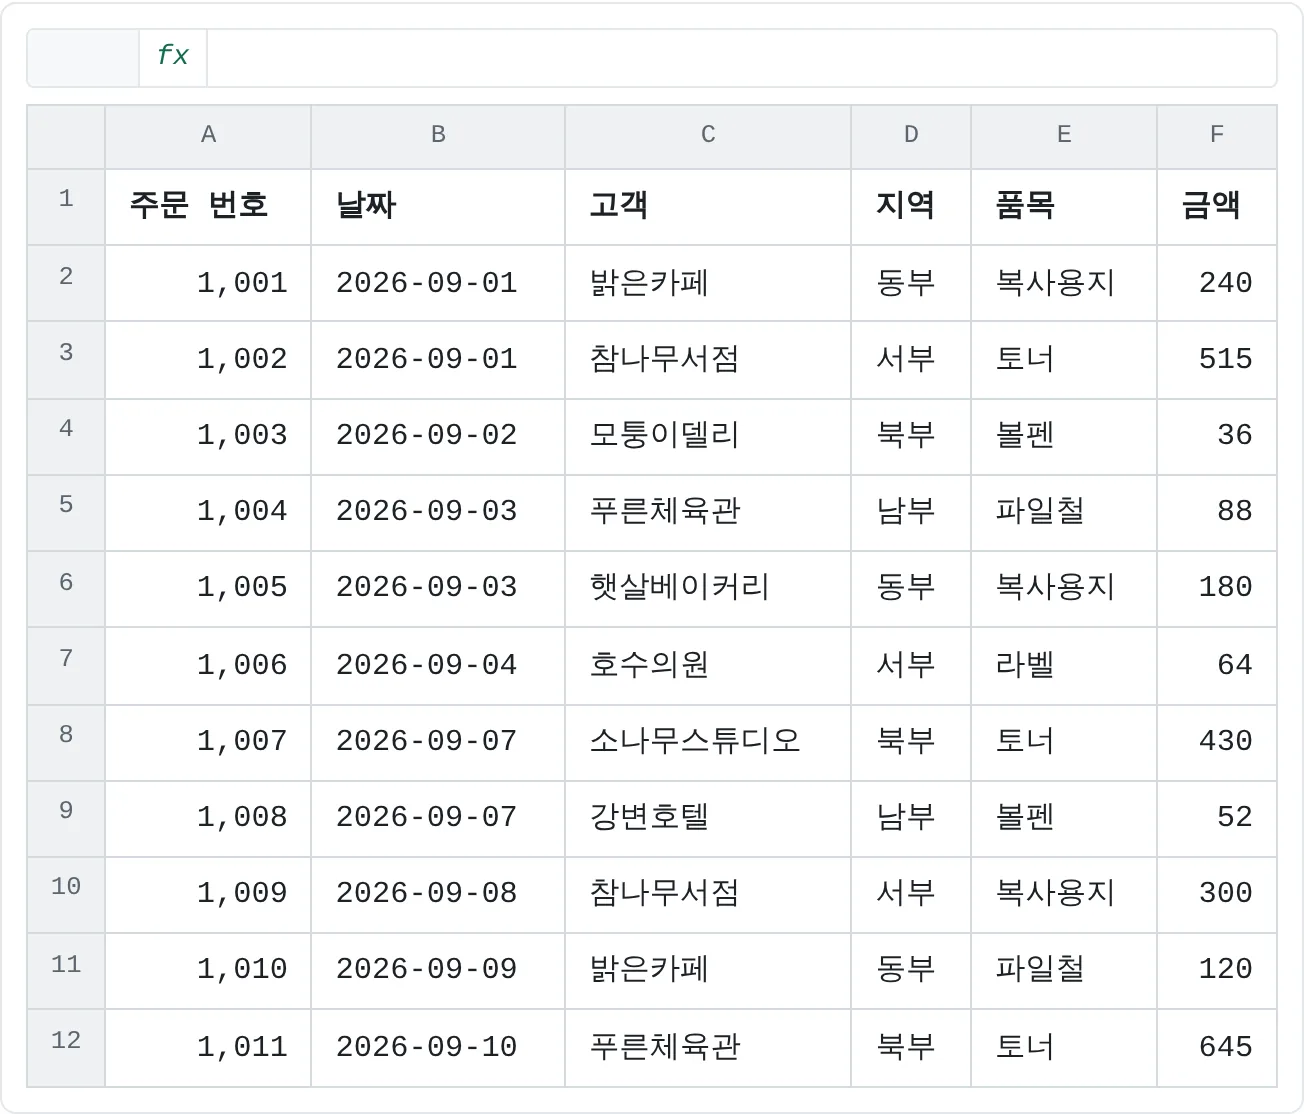Select column C header
The image size is (1304, 1114).
tap(708, 137)
